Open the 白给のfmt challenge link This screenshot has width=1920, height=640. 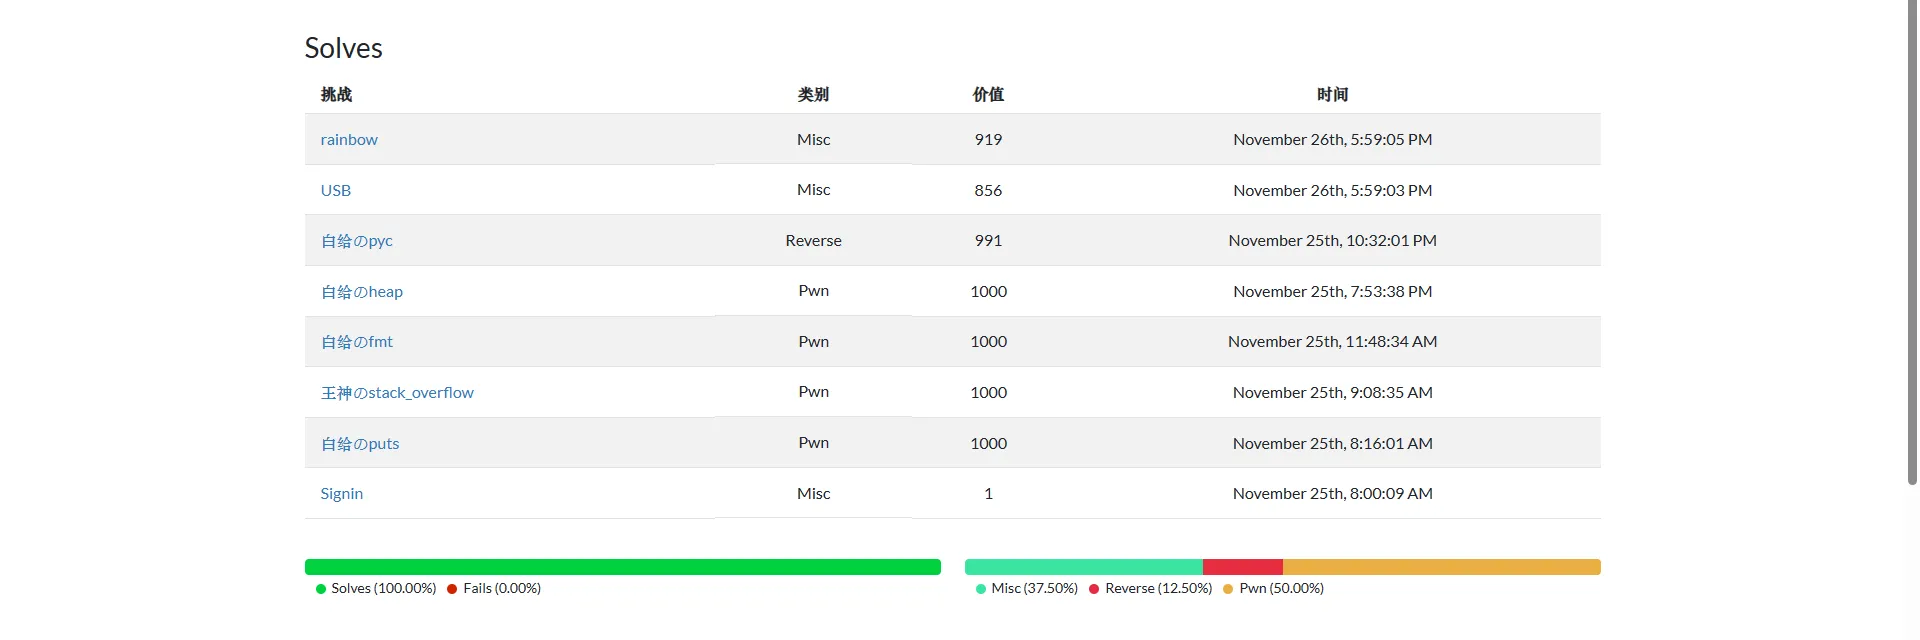point(357,342)
